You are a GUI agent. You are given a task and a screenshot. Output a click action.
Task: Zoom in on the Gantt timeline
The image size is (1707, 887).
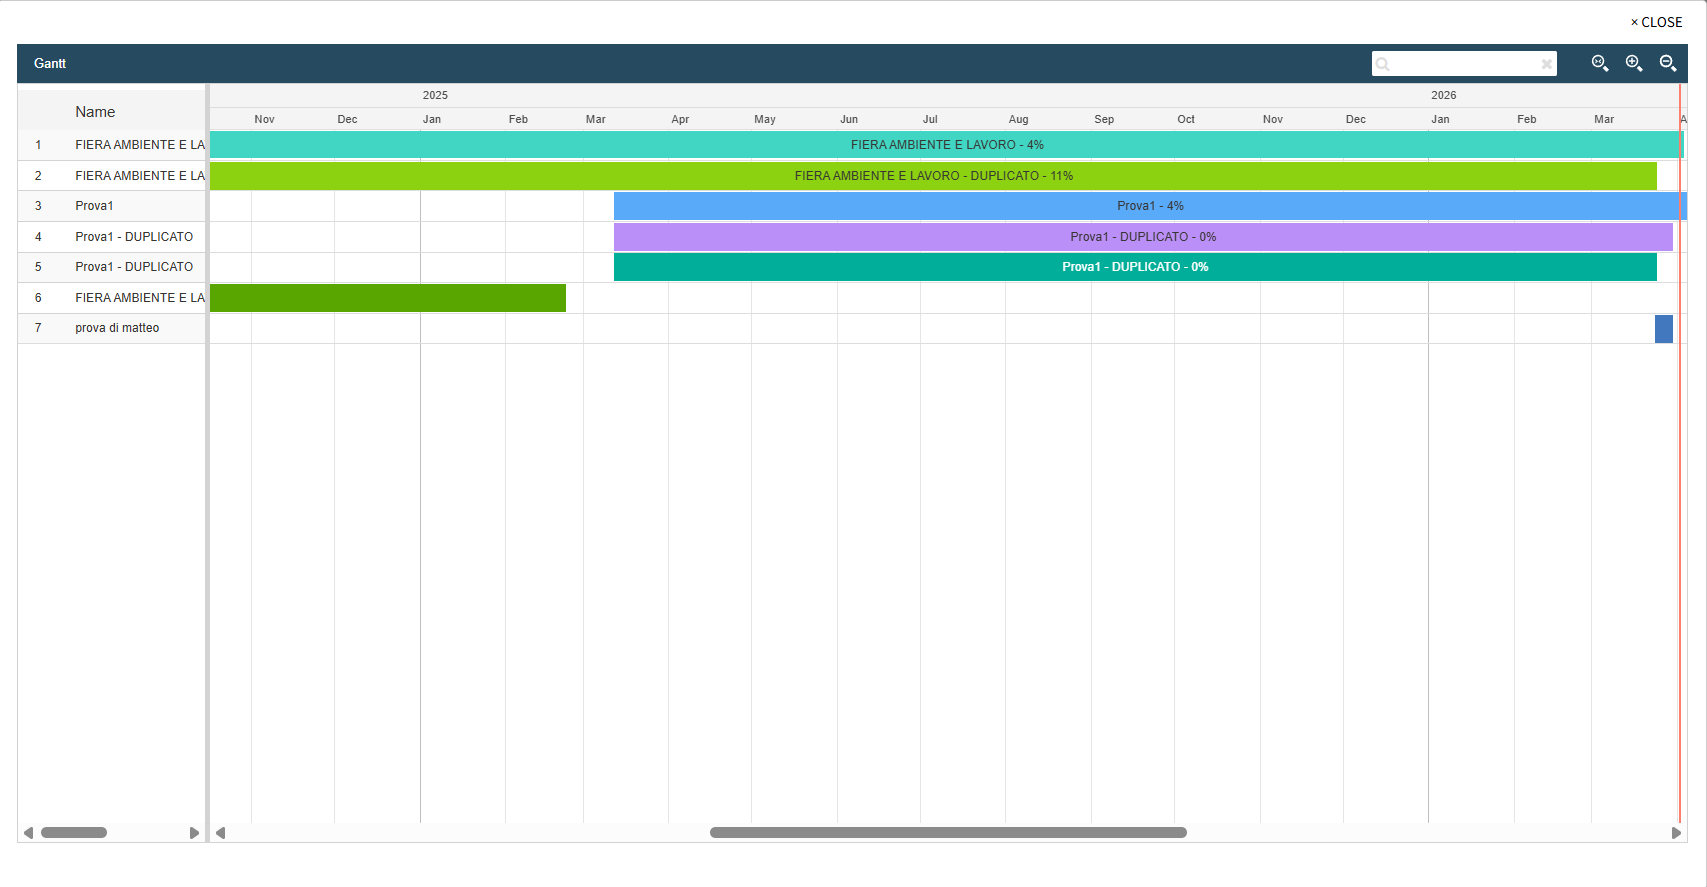click(1633, 63)
